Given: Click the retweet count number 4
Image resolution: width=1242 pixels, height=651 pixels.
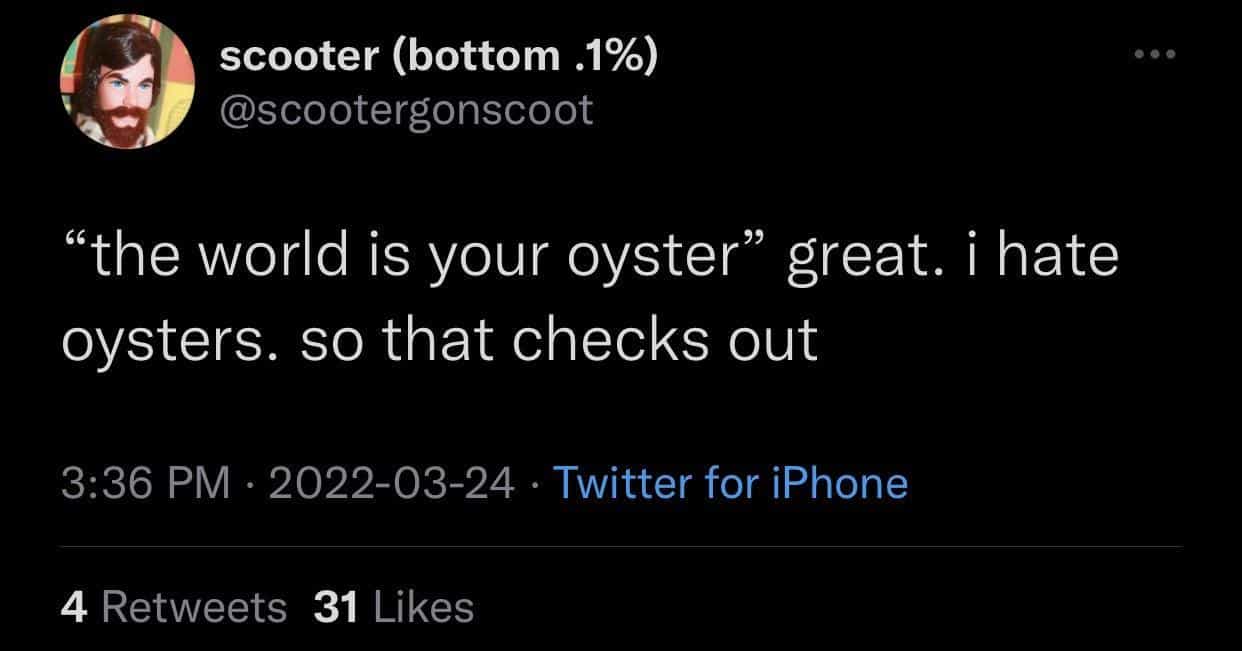Looking at the screenshot, I should [72, 606].
